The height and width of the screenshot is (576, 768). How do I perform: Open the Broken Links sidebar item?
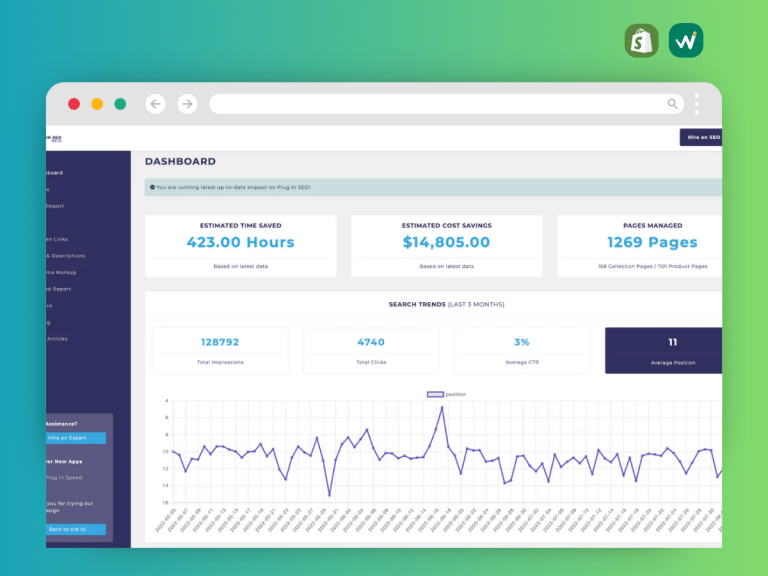pos(57,239)
